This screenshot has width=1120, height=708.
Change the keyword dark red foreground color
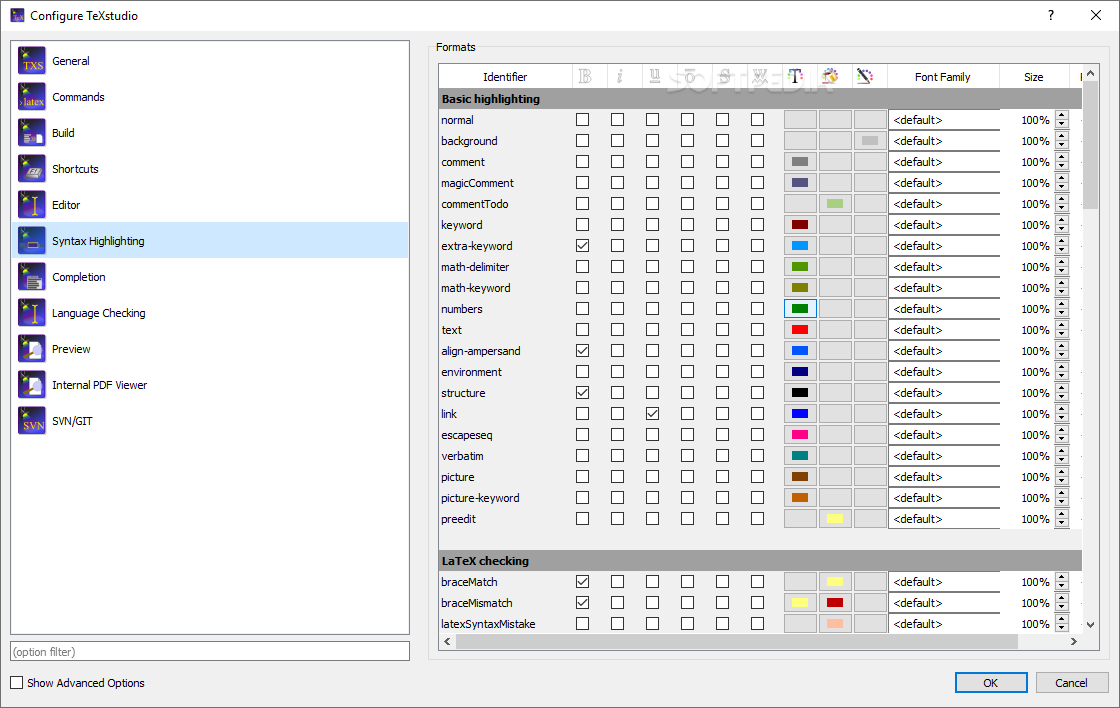tap(800, 225)
